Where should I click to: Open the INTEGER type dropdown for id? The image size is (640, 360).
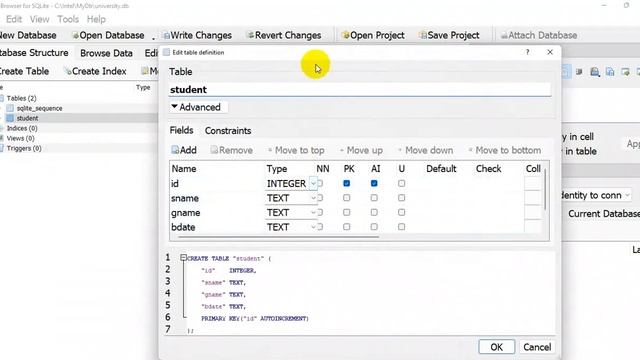[313, 184]
